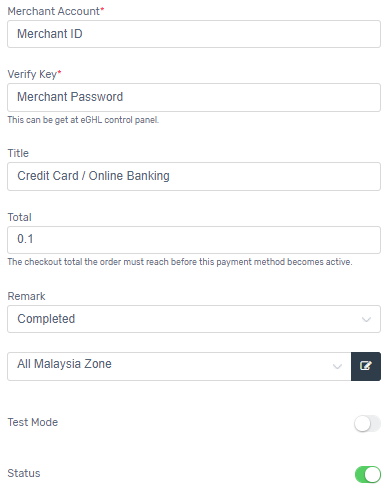Click the chevron arrow in zone selector
390x489 pixels.
click(x=337, y=366)
